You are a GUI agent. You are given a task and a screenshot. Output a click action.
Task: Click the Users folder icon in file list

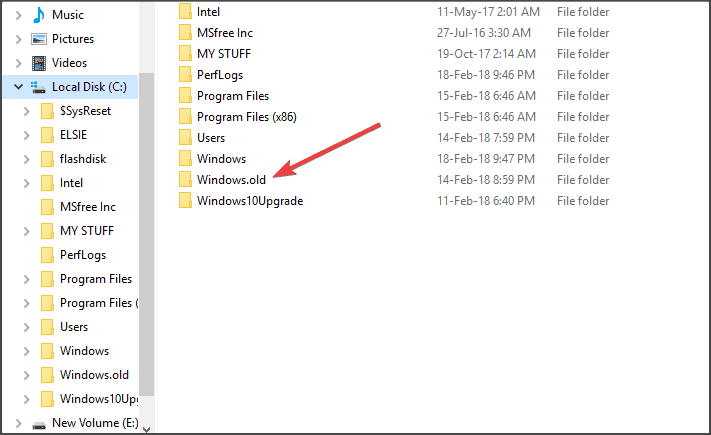185,137
